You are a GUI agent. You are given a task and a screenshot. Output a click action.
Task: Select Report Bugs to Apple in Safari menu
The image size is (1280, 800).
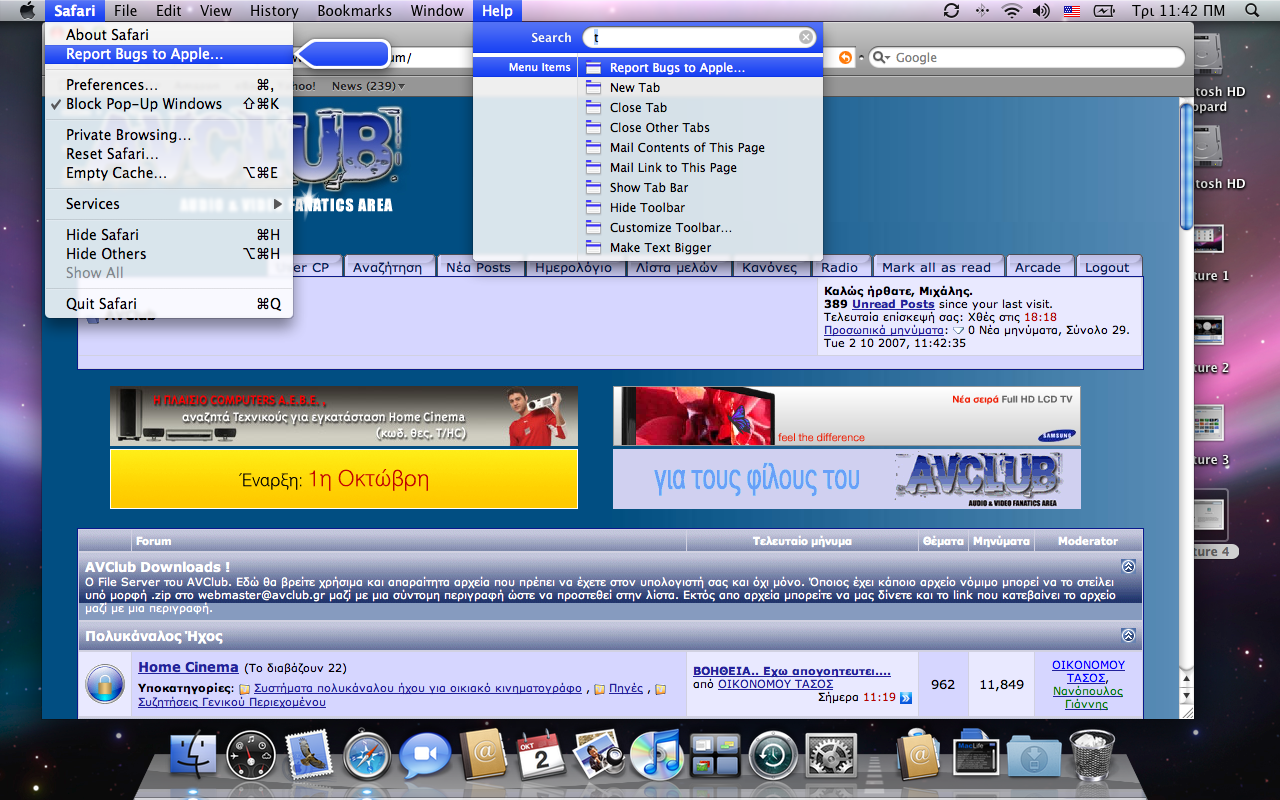click(x=169, y=54)
